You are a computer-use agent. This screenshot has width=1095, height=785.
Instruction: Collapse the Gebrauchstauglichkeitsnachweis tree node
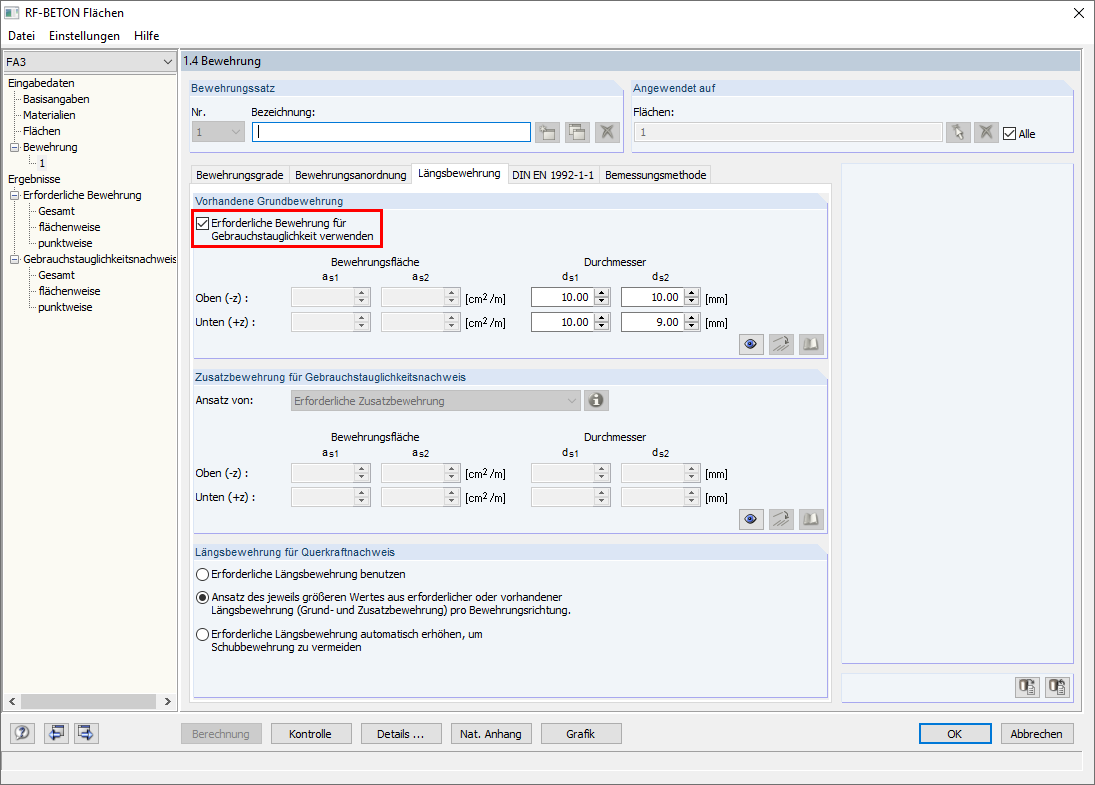pyautogui.click(x=14, y=260)
